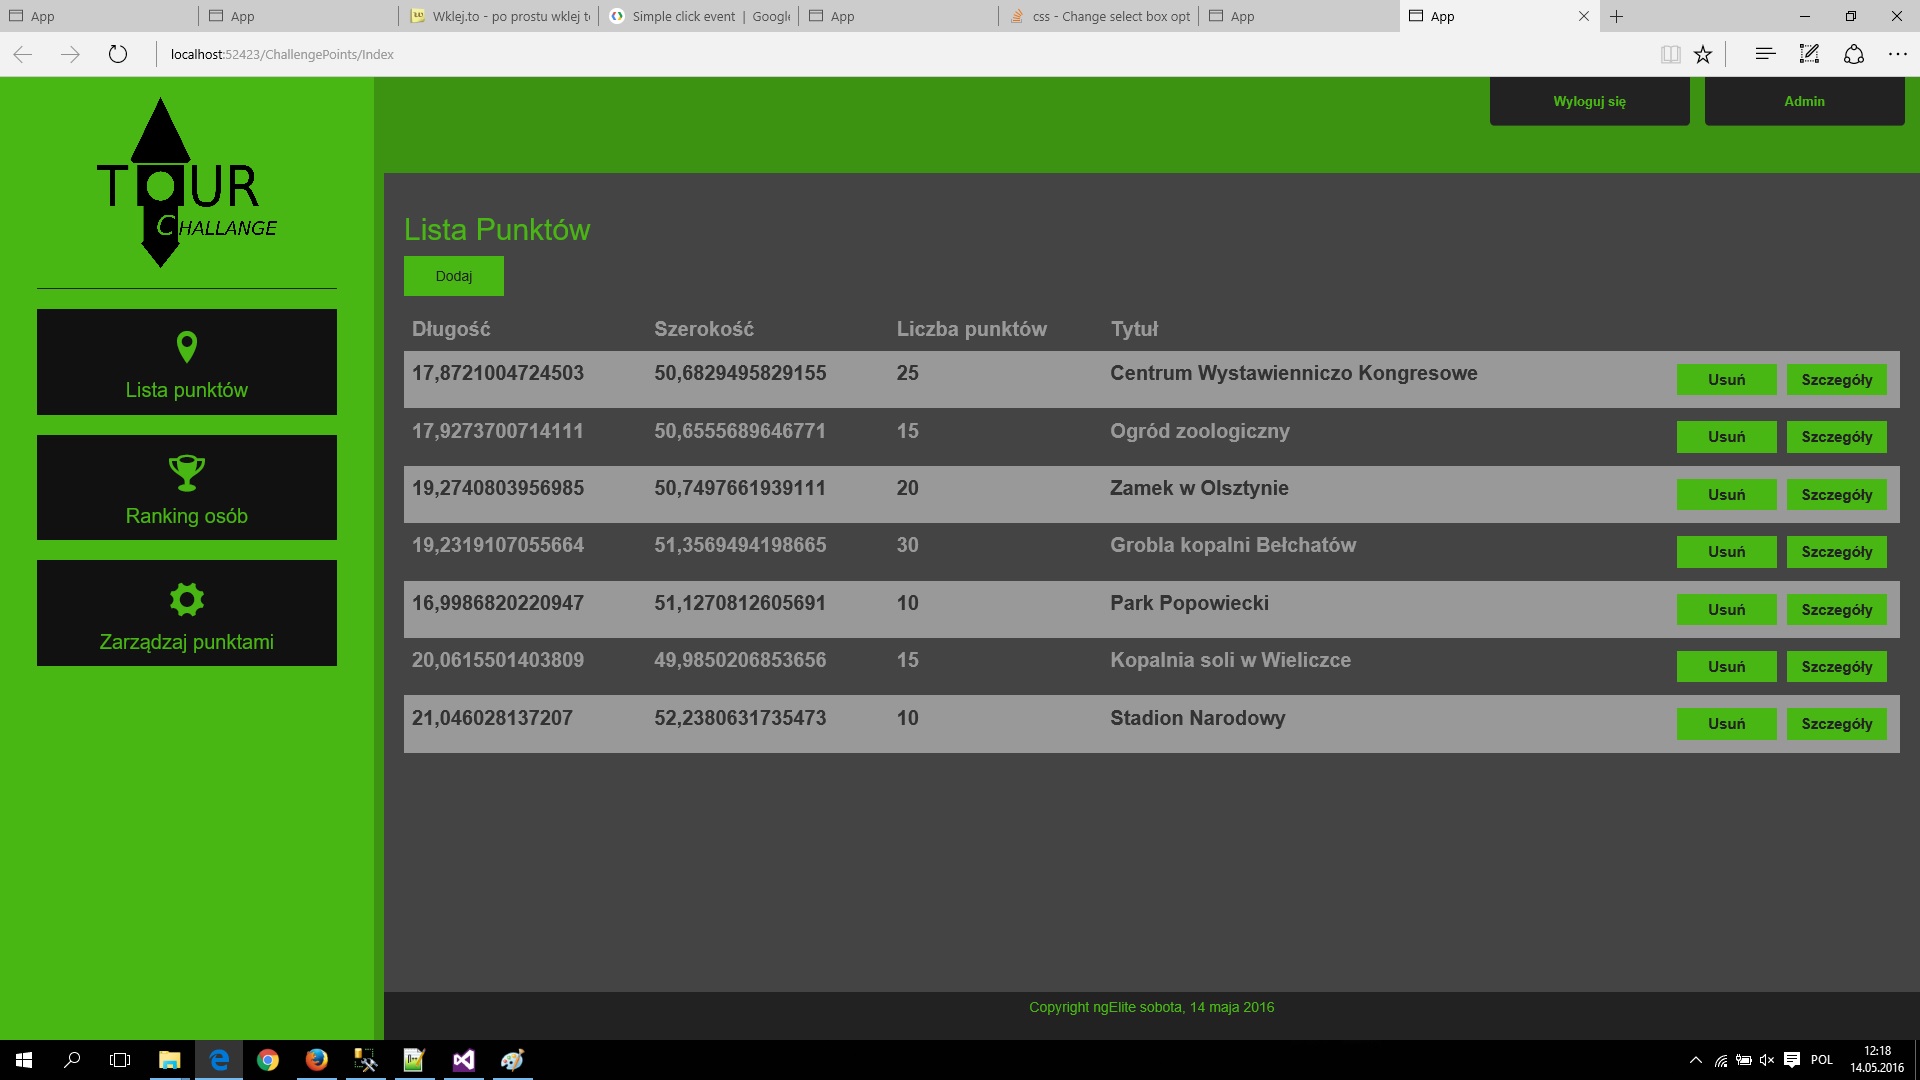Add page to favorites with star icon
1920x1080 pixels.
pyautogui.click(x=1703, y=54)
